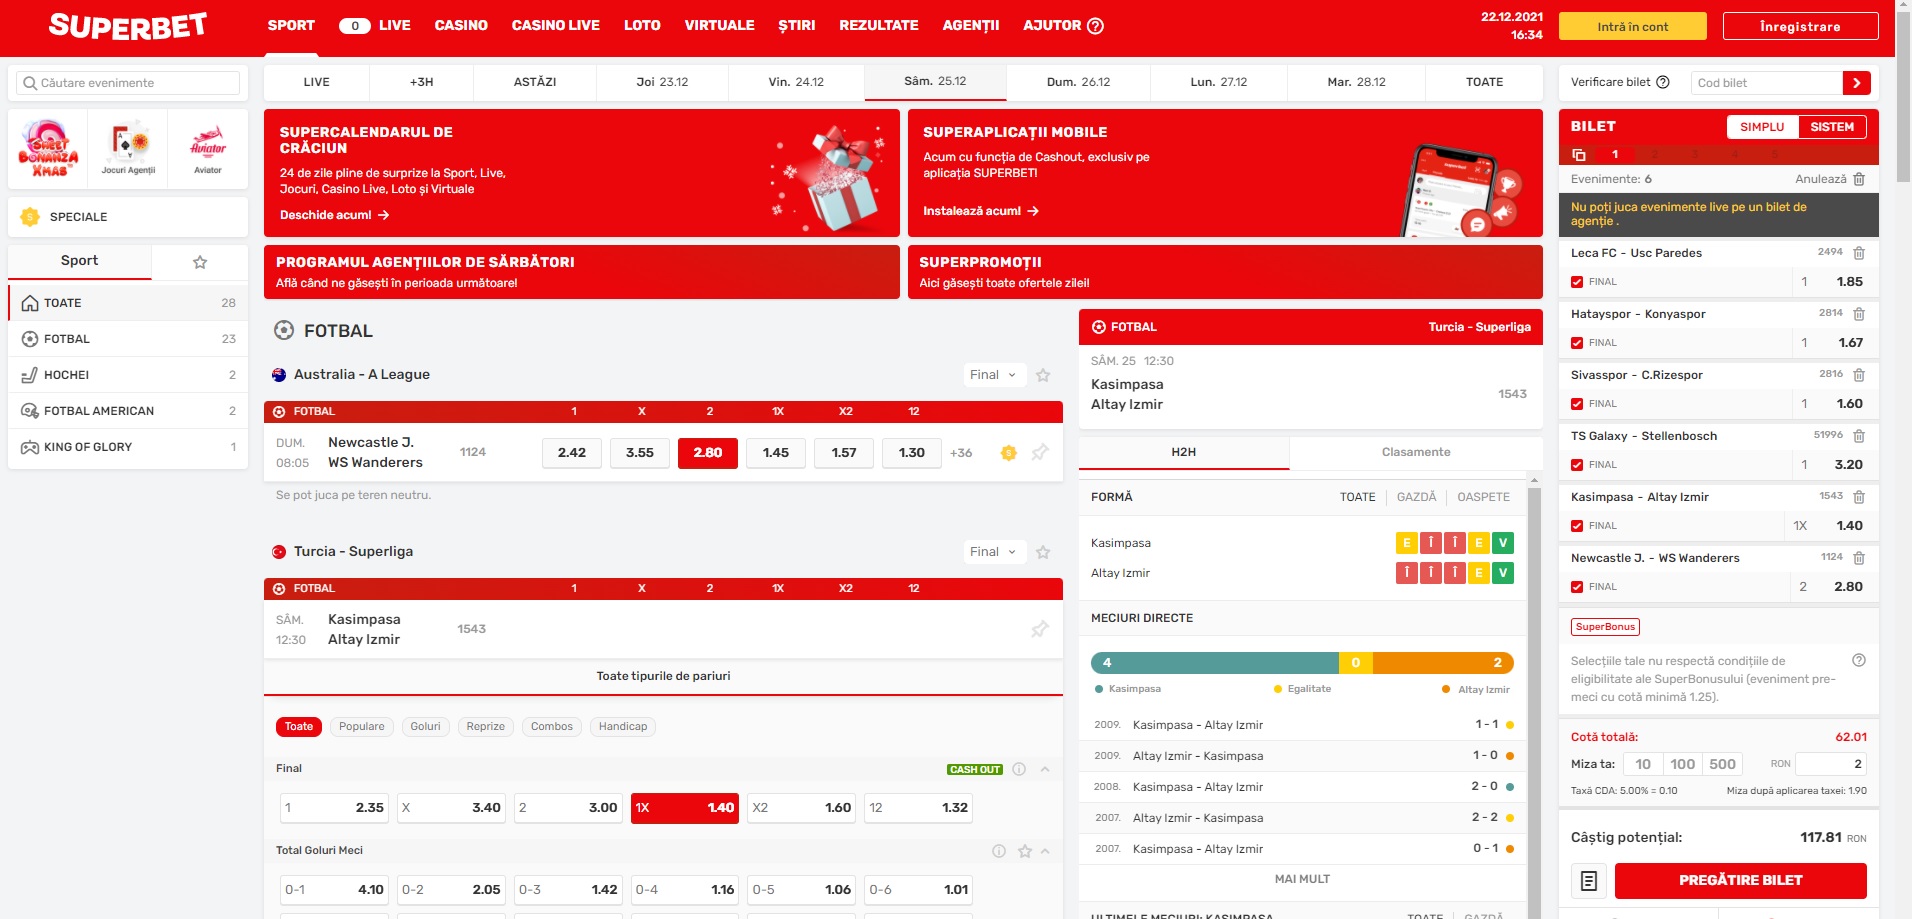Click PREGĂTIRE BILET button
This screenshot has height=919, width=1920.
1741,881
